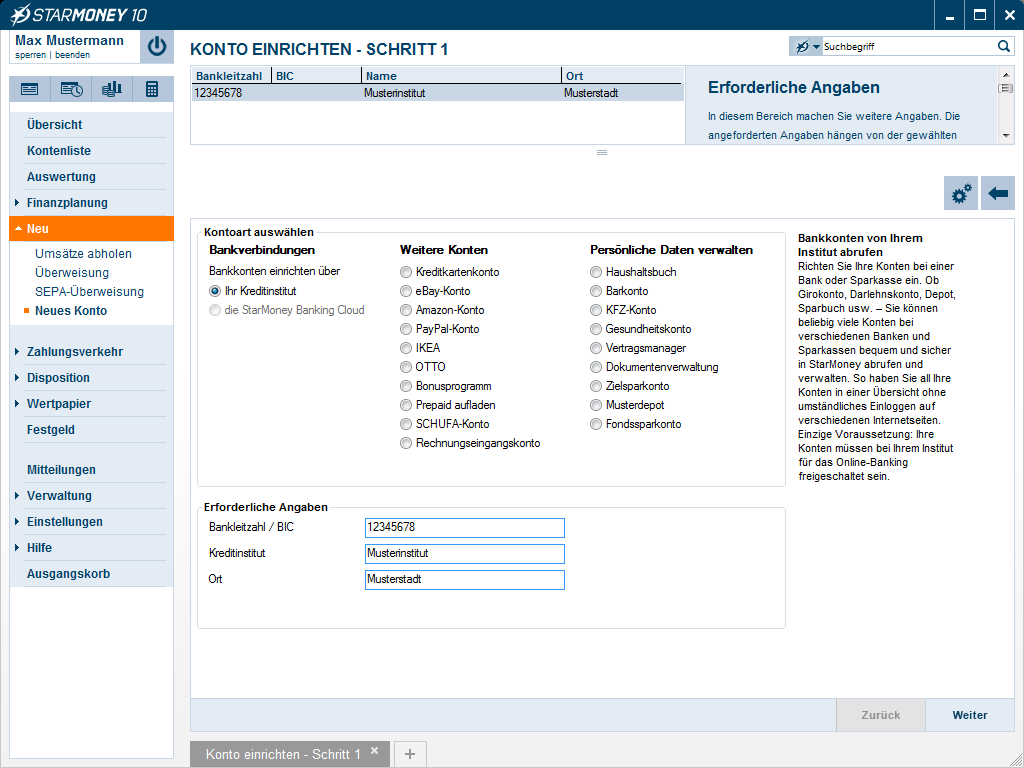Open the coins and bar chart icon
Screen dimensions: 1024x768
(x=111, y=89)
